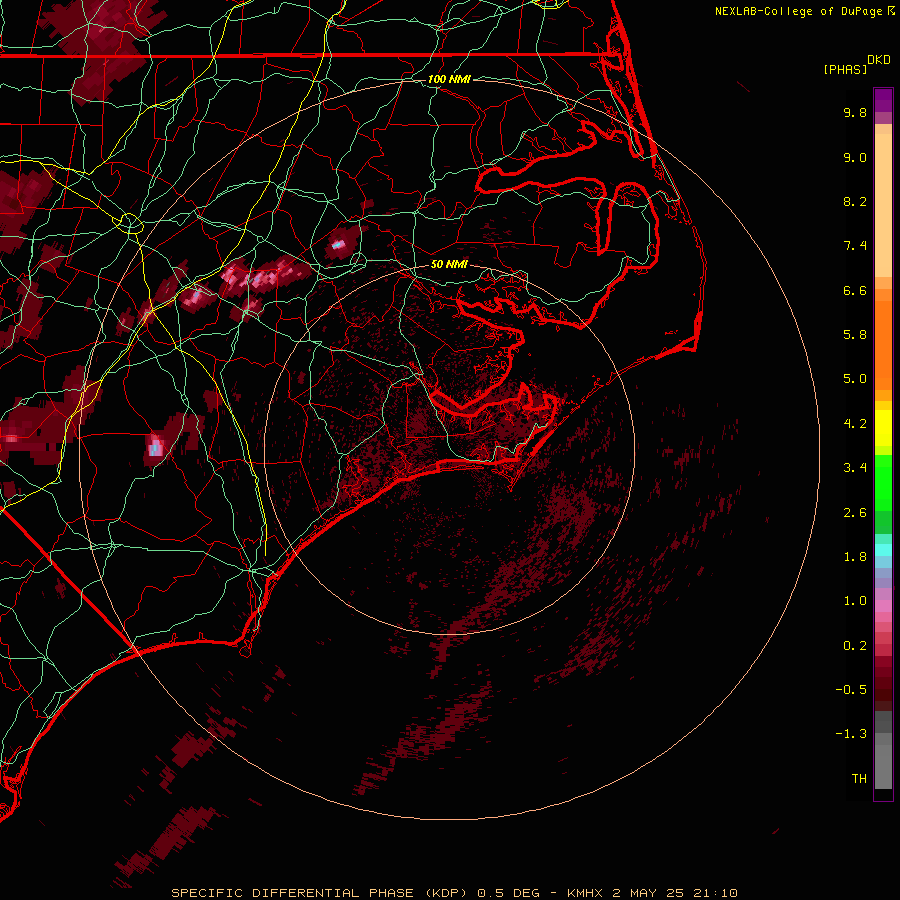The width and height of the screenshot is (900, 900).
Task: Select the 0.2 scale label
Action: 855,646
